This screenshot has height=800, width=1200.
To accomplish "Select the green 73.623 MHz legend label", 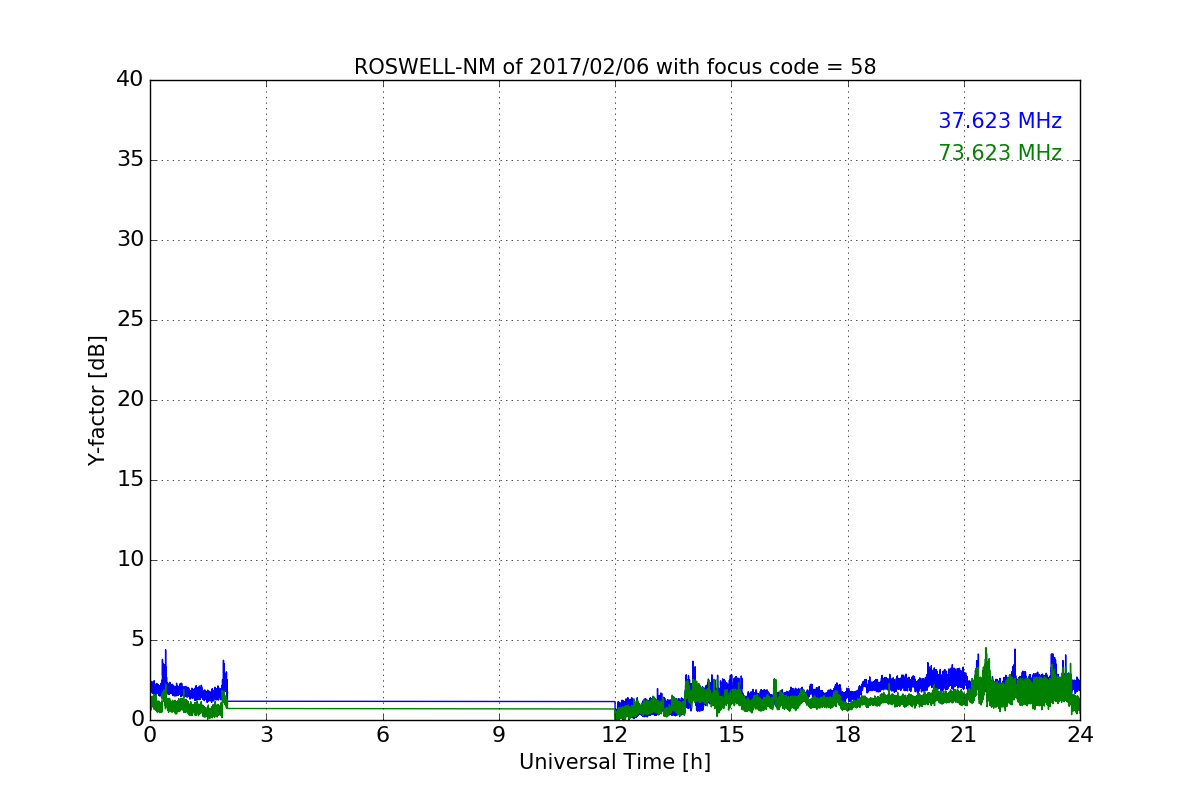I will click(1000, 153).
